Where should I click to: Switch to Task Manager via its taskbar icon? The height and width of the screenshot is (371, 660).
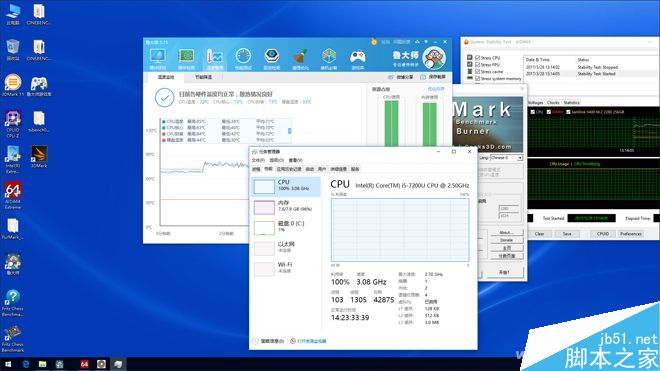[x=118, y=364]
